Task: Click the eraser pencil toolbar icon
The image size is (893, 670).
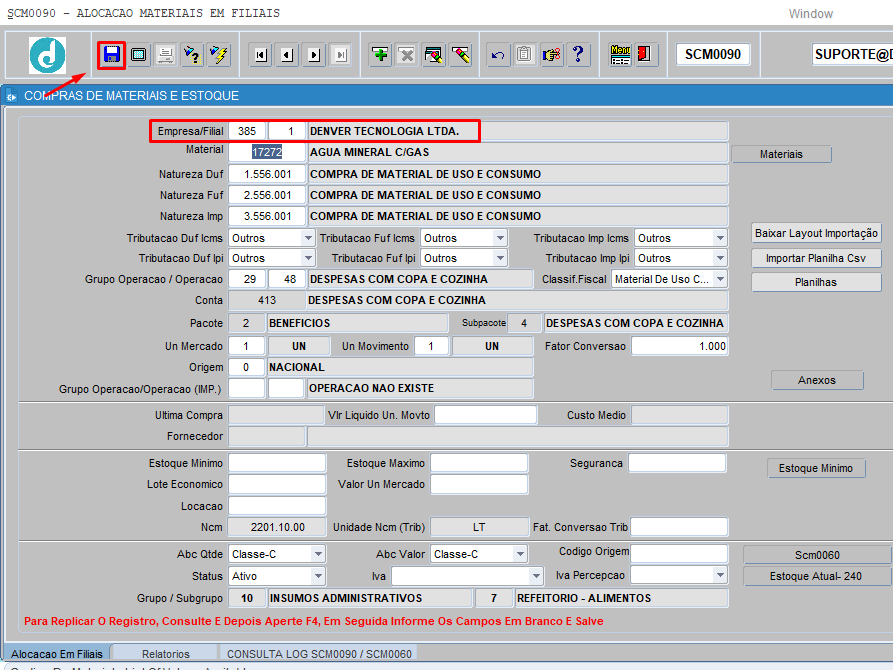Action: (460, 55)
